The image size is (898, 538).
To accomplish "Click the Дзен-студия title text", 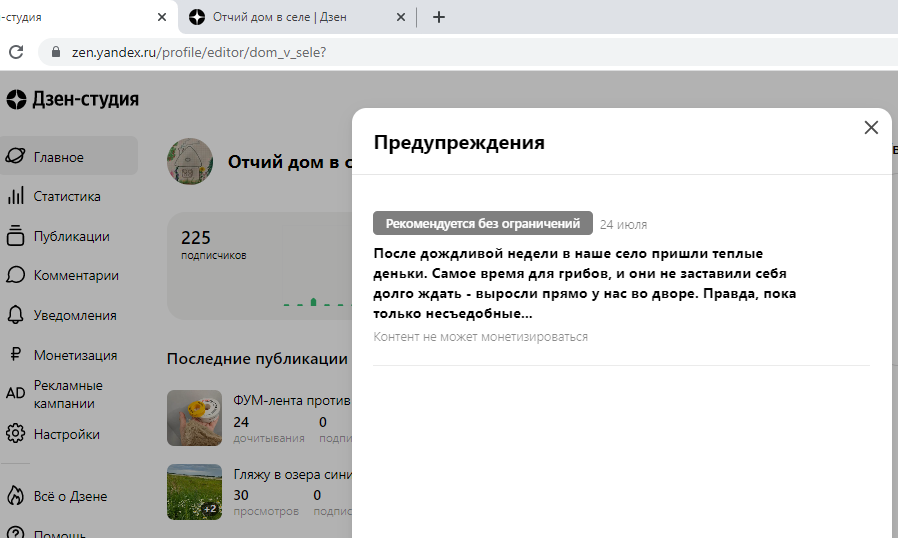I will point(85,99).
